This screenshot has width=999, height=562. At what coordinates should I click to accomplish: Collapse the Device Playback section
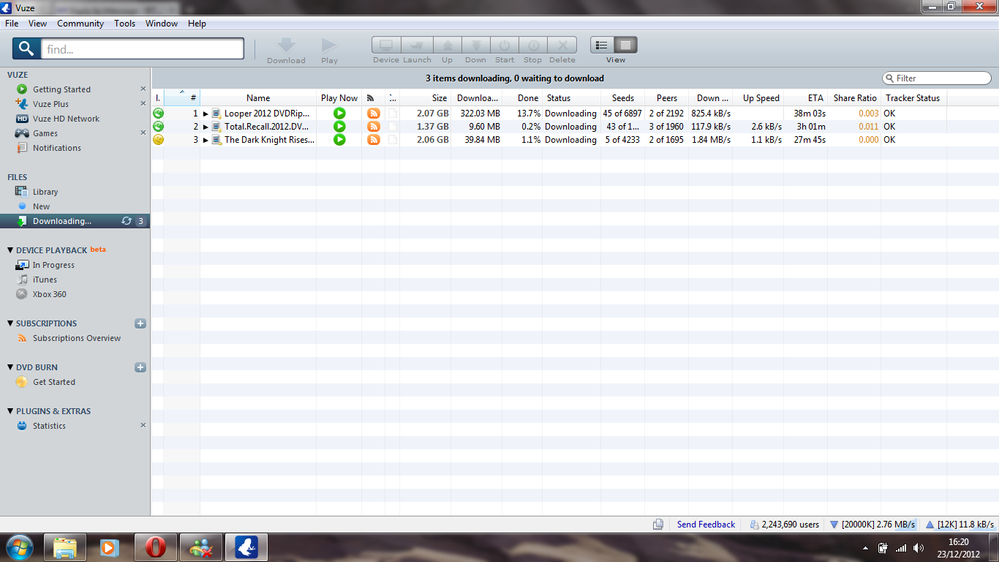[x=10, y=250]
